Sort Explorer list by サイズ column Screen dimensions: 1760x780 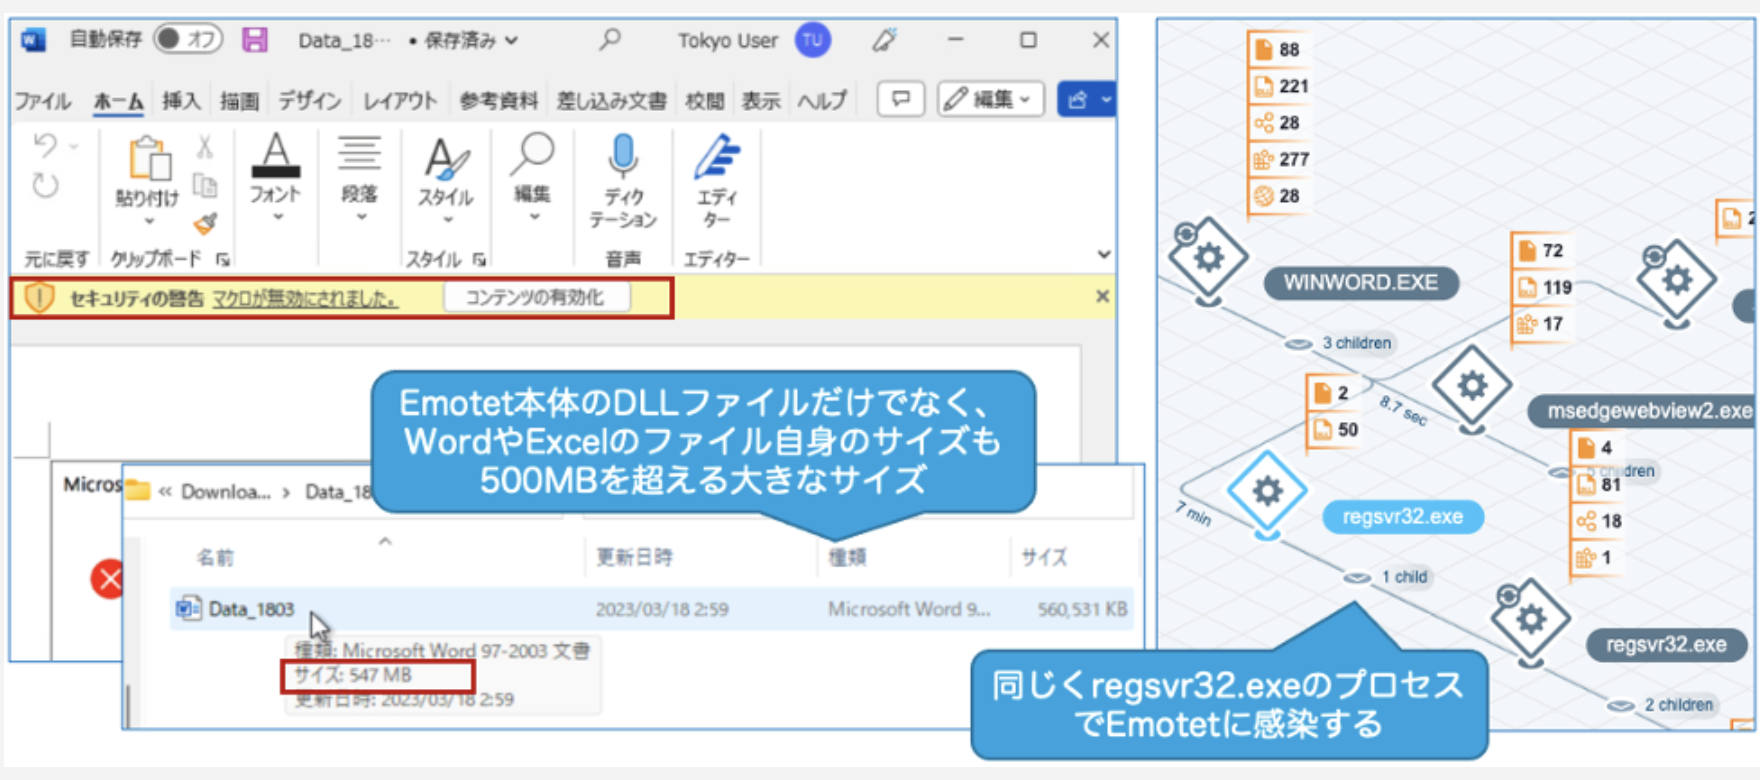(1044, 557)
